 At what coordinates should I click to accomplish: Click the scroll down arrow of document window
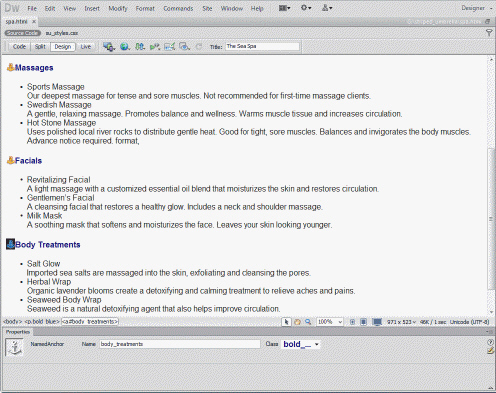(491, 312)
